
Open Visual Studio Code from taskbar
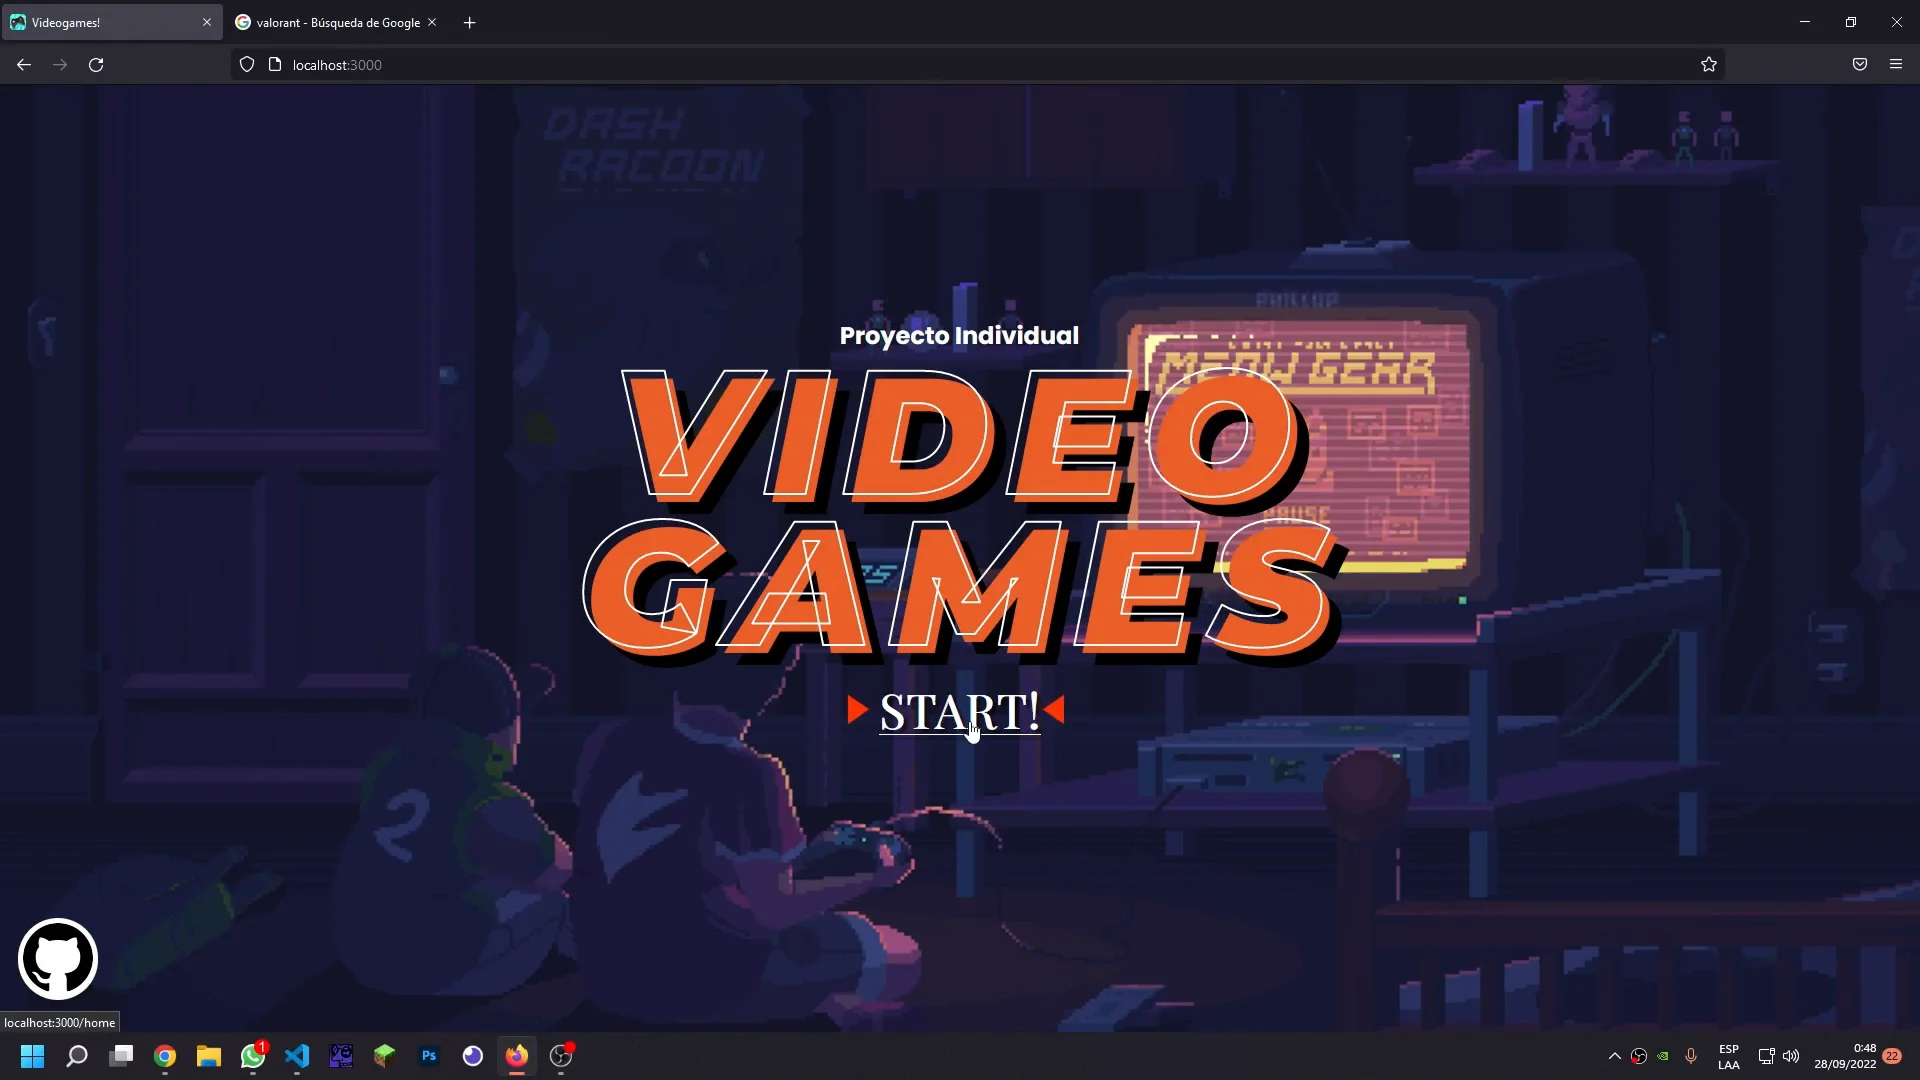[x=297, y=1056]
